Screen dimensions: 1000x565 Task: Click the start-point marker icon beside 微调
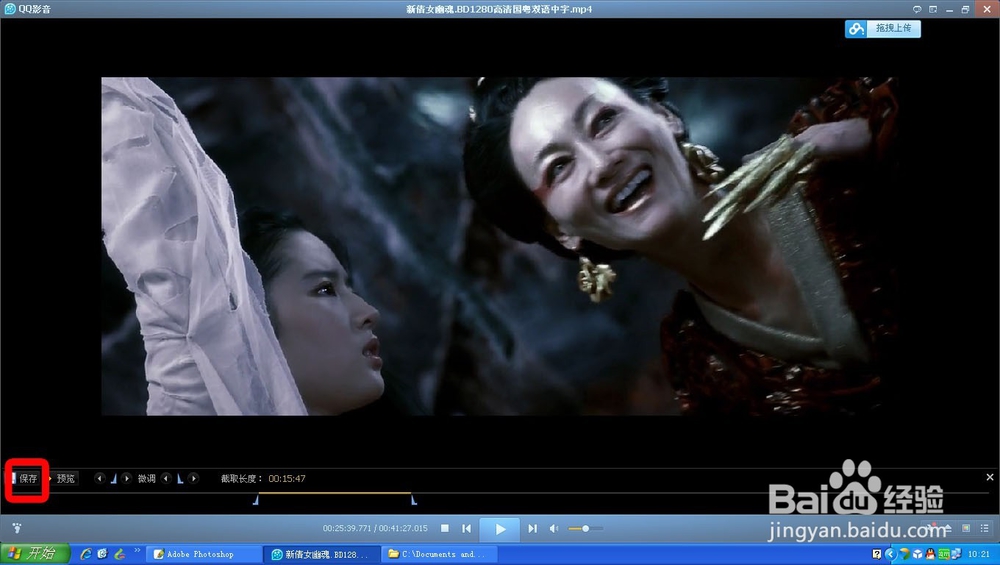click(114, 478)
